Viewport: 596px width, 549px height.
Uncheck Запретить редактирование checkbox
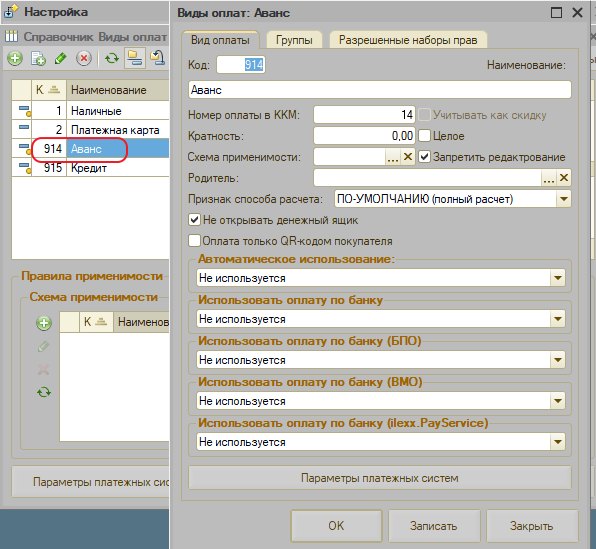click(x=425, y=156)
